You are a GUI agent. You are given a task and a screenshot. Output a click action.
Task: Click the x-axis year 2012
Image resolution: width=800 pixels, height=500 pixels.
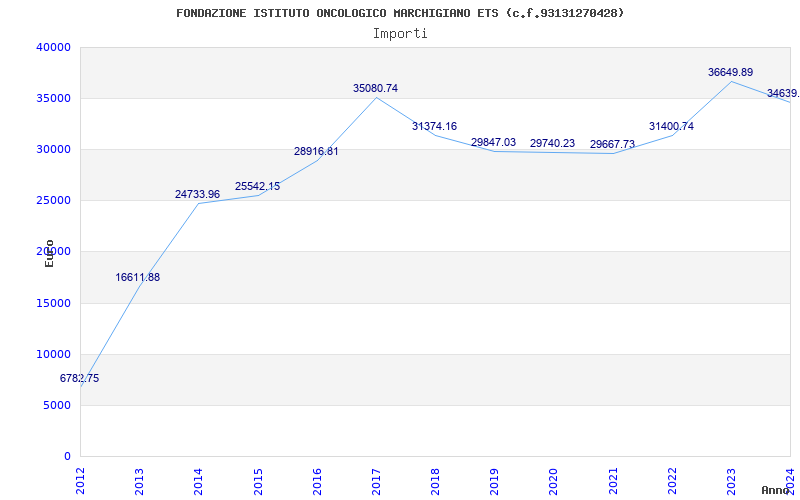(80, 481)
